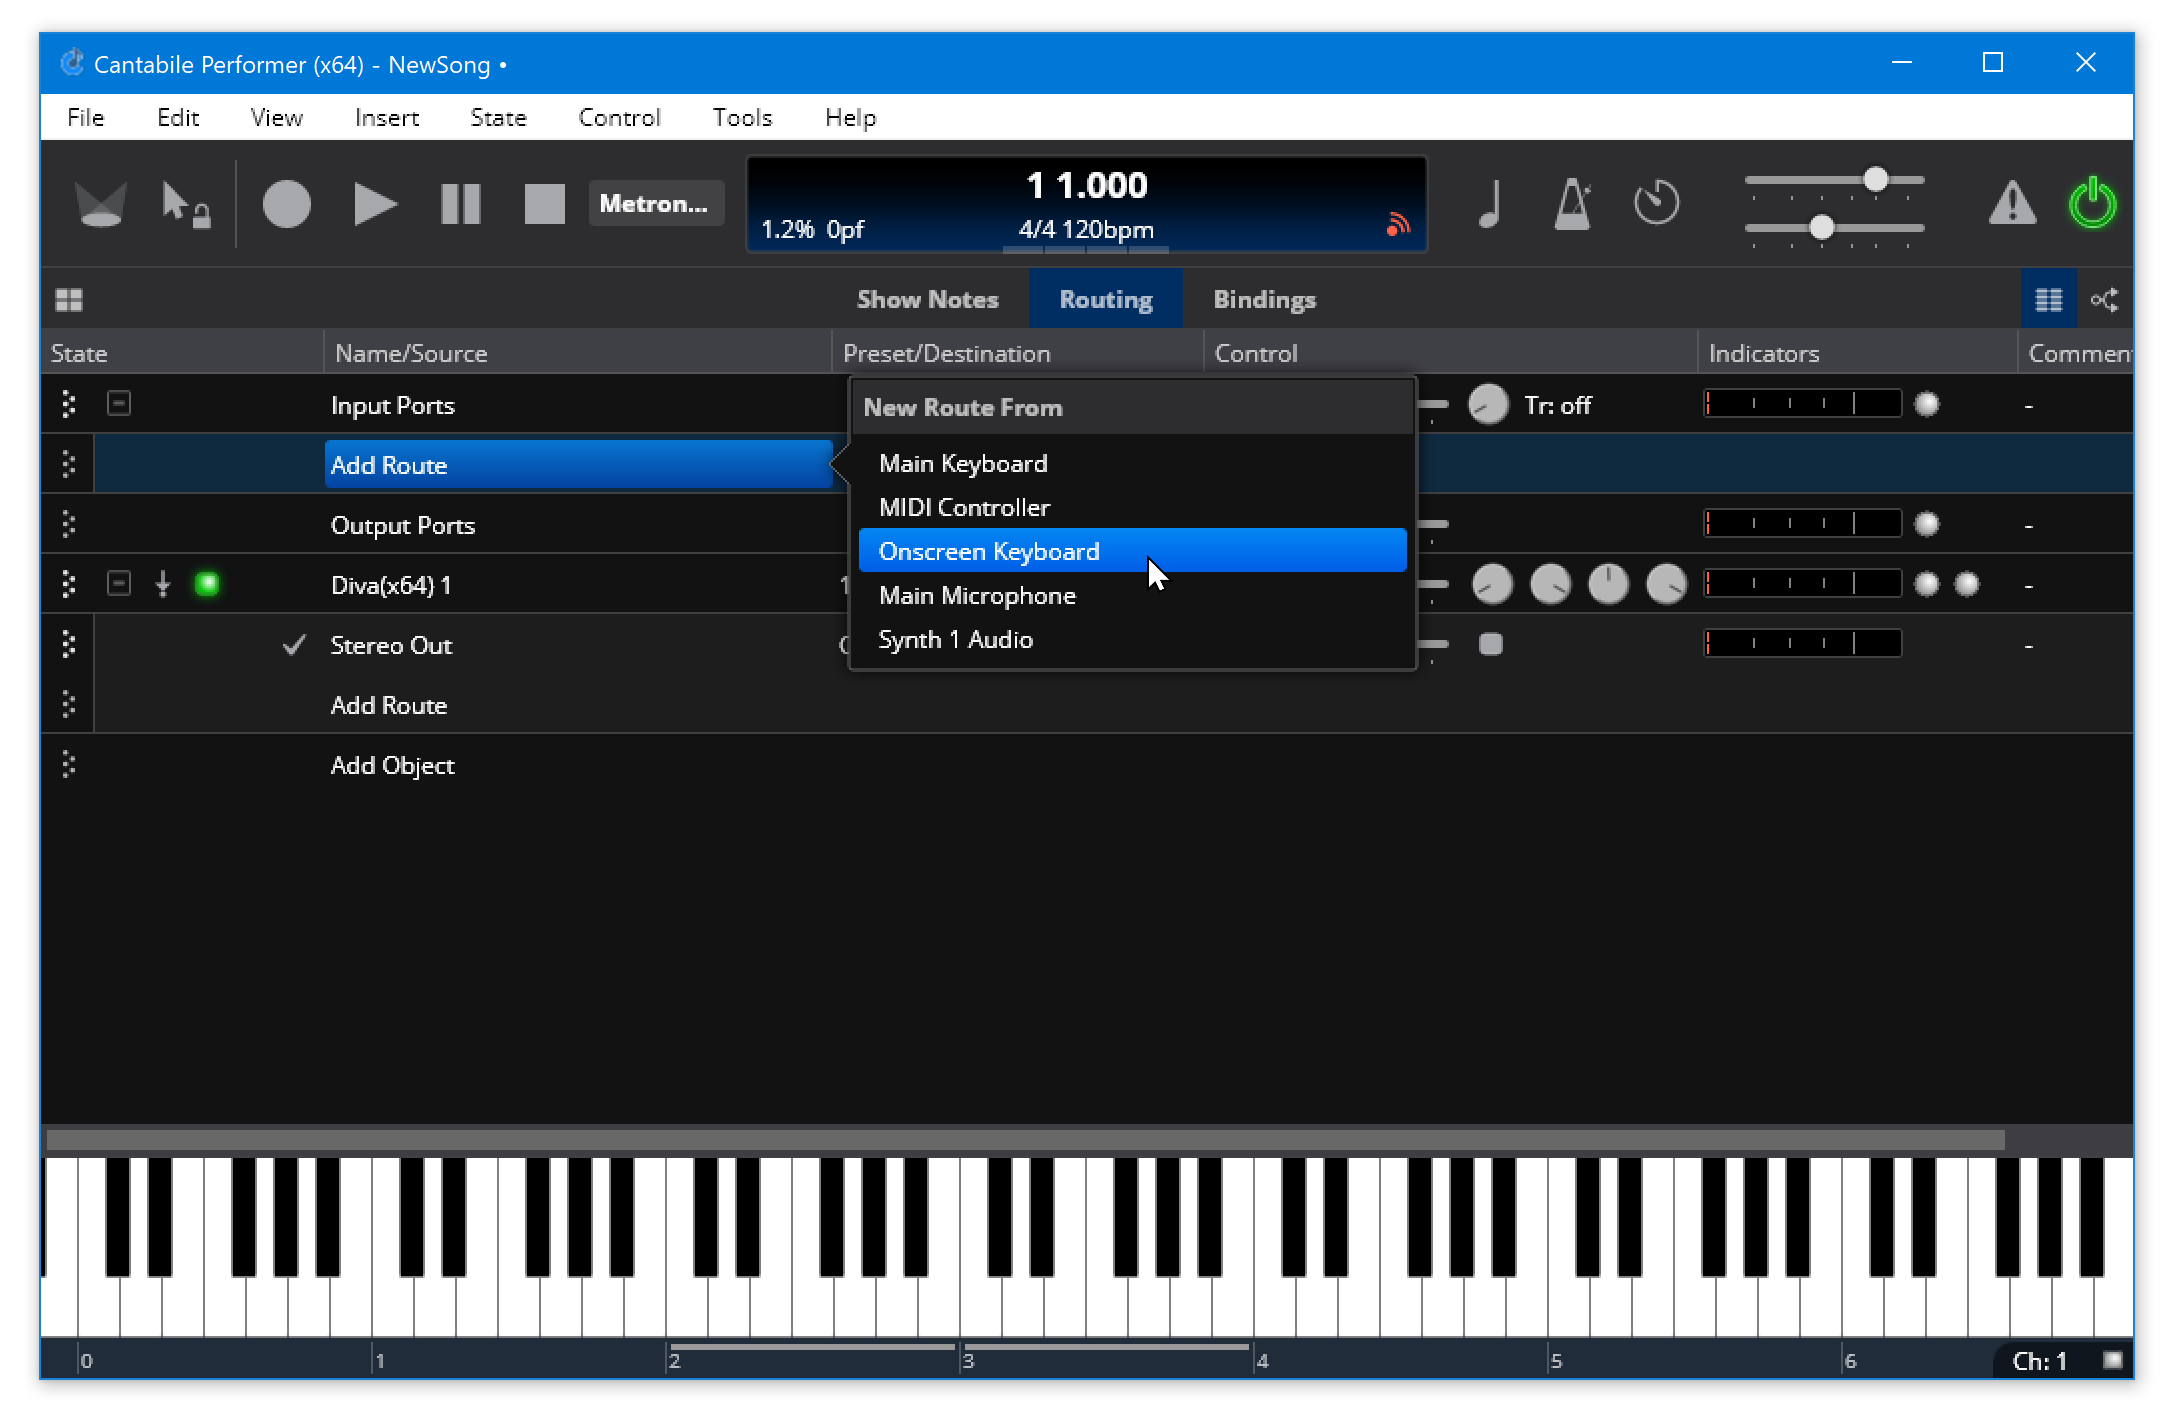Click Add Route under Input Ports
The image size is (2168, 1420).
(x=578, y=464)
